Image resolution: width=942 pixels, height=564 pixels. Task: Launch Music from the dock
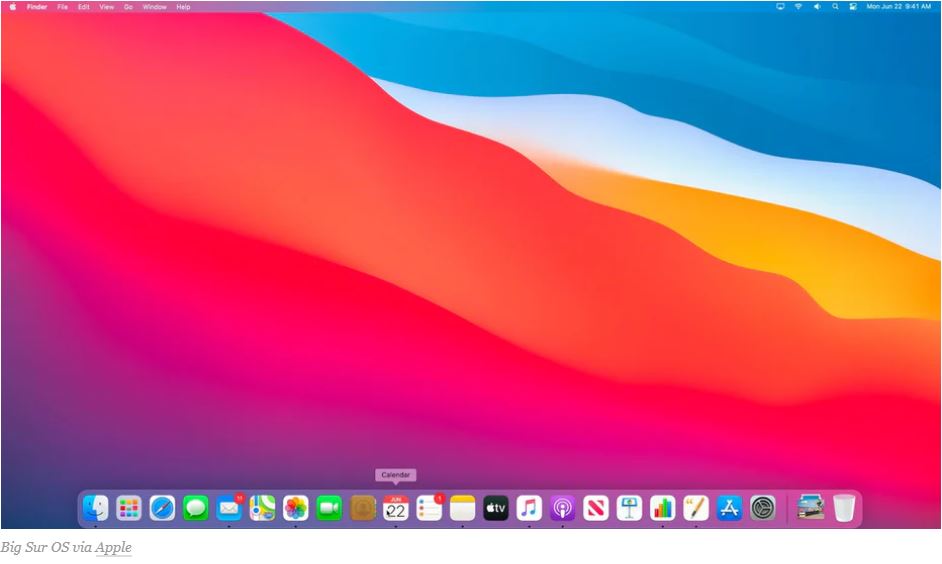coord(529,508)
